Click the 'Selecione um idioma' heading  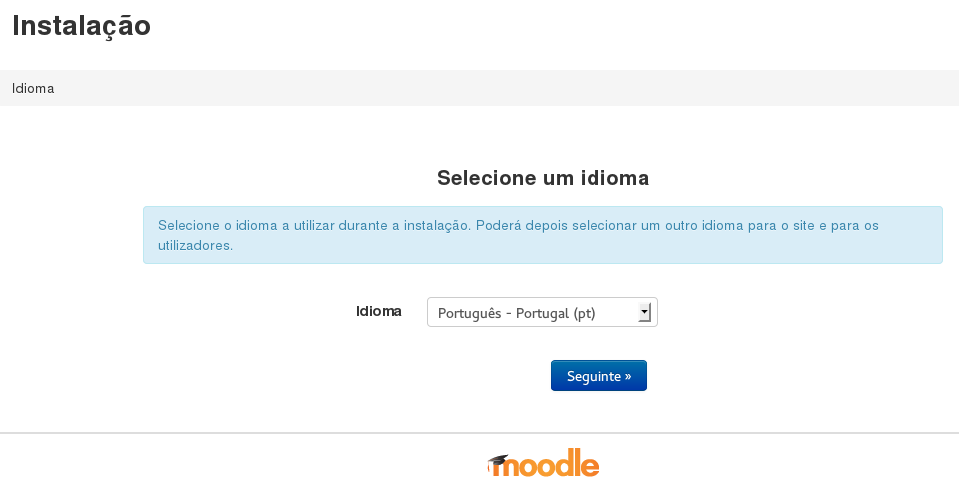[x=542, y=177]
